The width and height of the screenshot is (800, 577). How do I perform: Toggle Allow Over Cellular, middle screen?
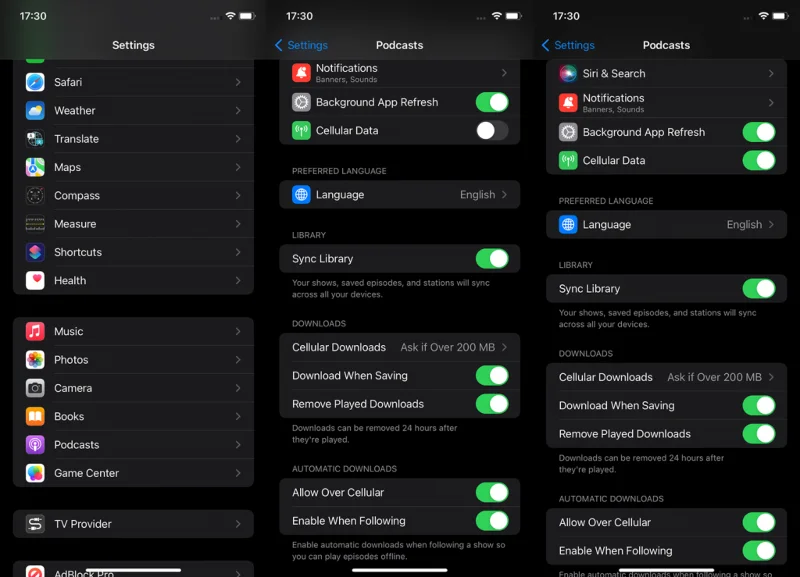tap(492, 492)
